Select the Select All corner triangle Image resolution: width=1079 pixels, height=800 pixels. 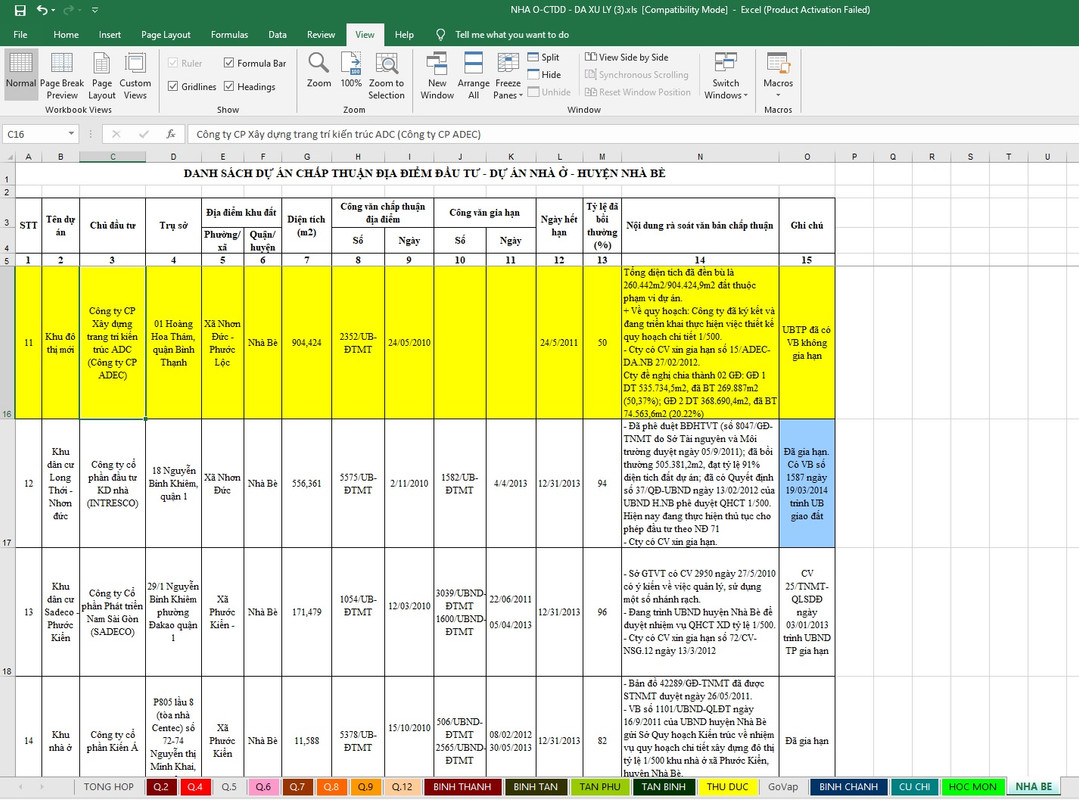(7, 157)
